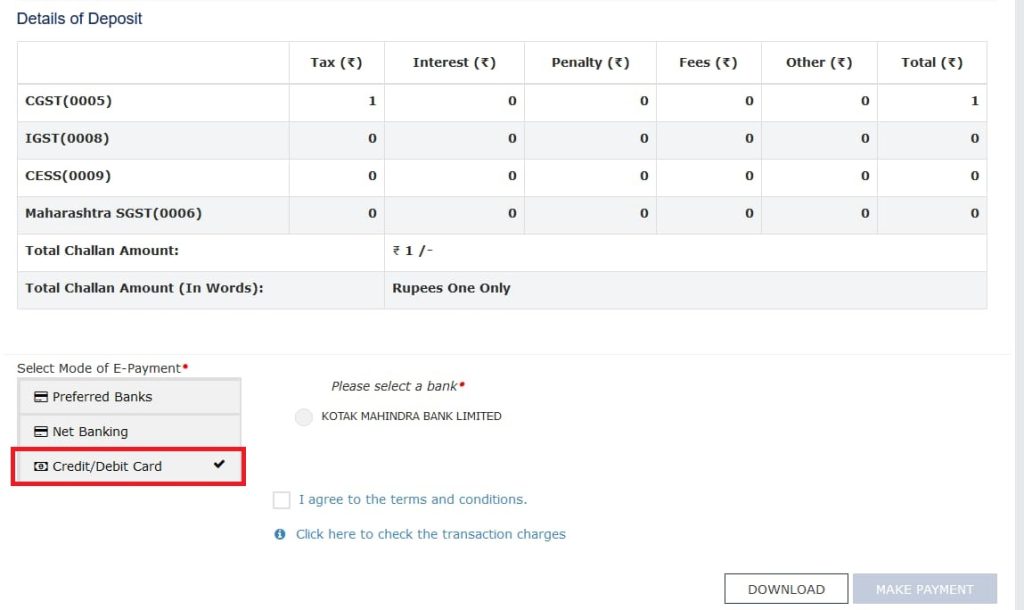Screen dimensions: 1024x610
Task: Tick the terms and conditions checkbox
Action: (x=282, y=500)
